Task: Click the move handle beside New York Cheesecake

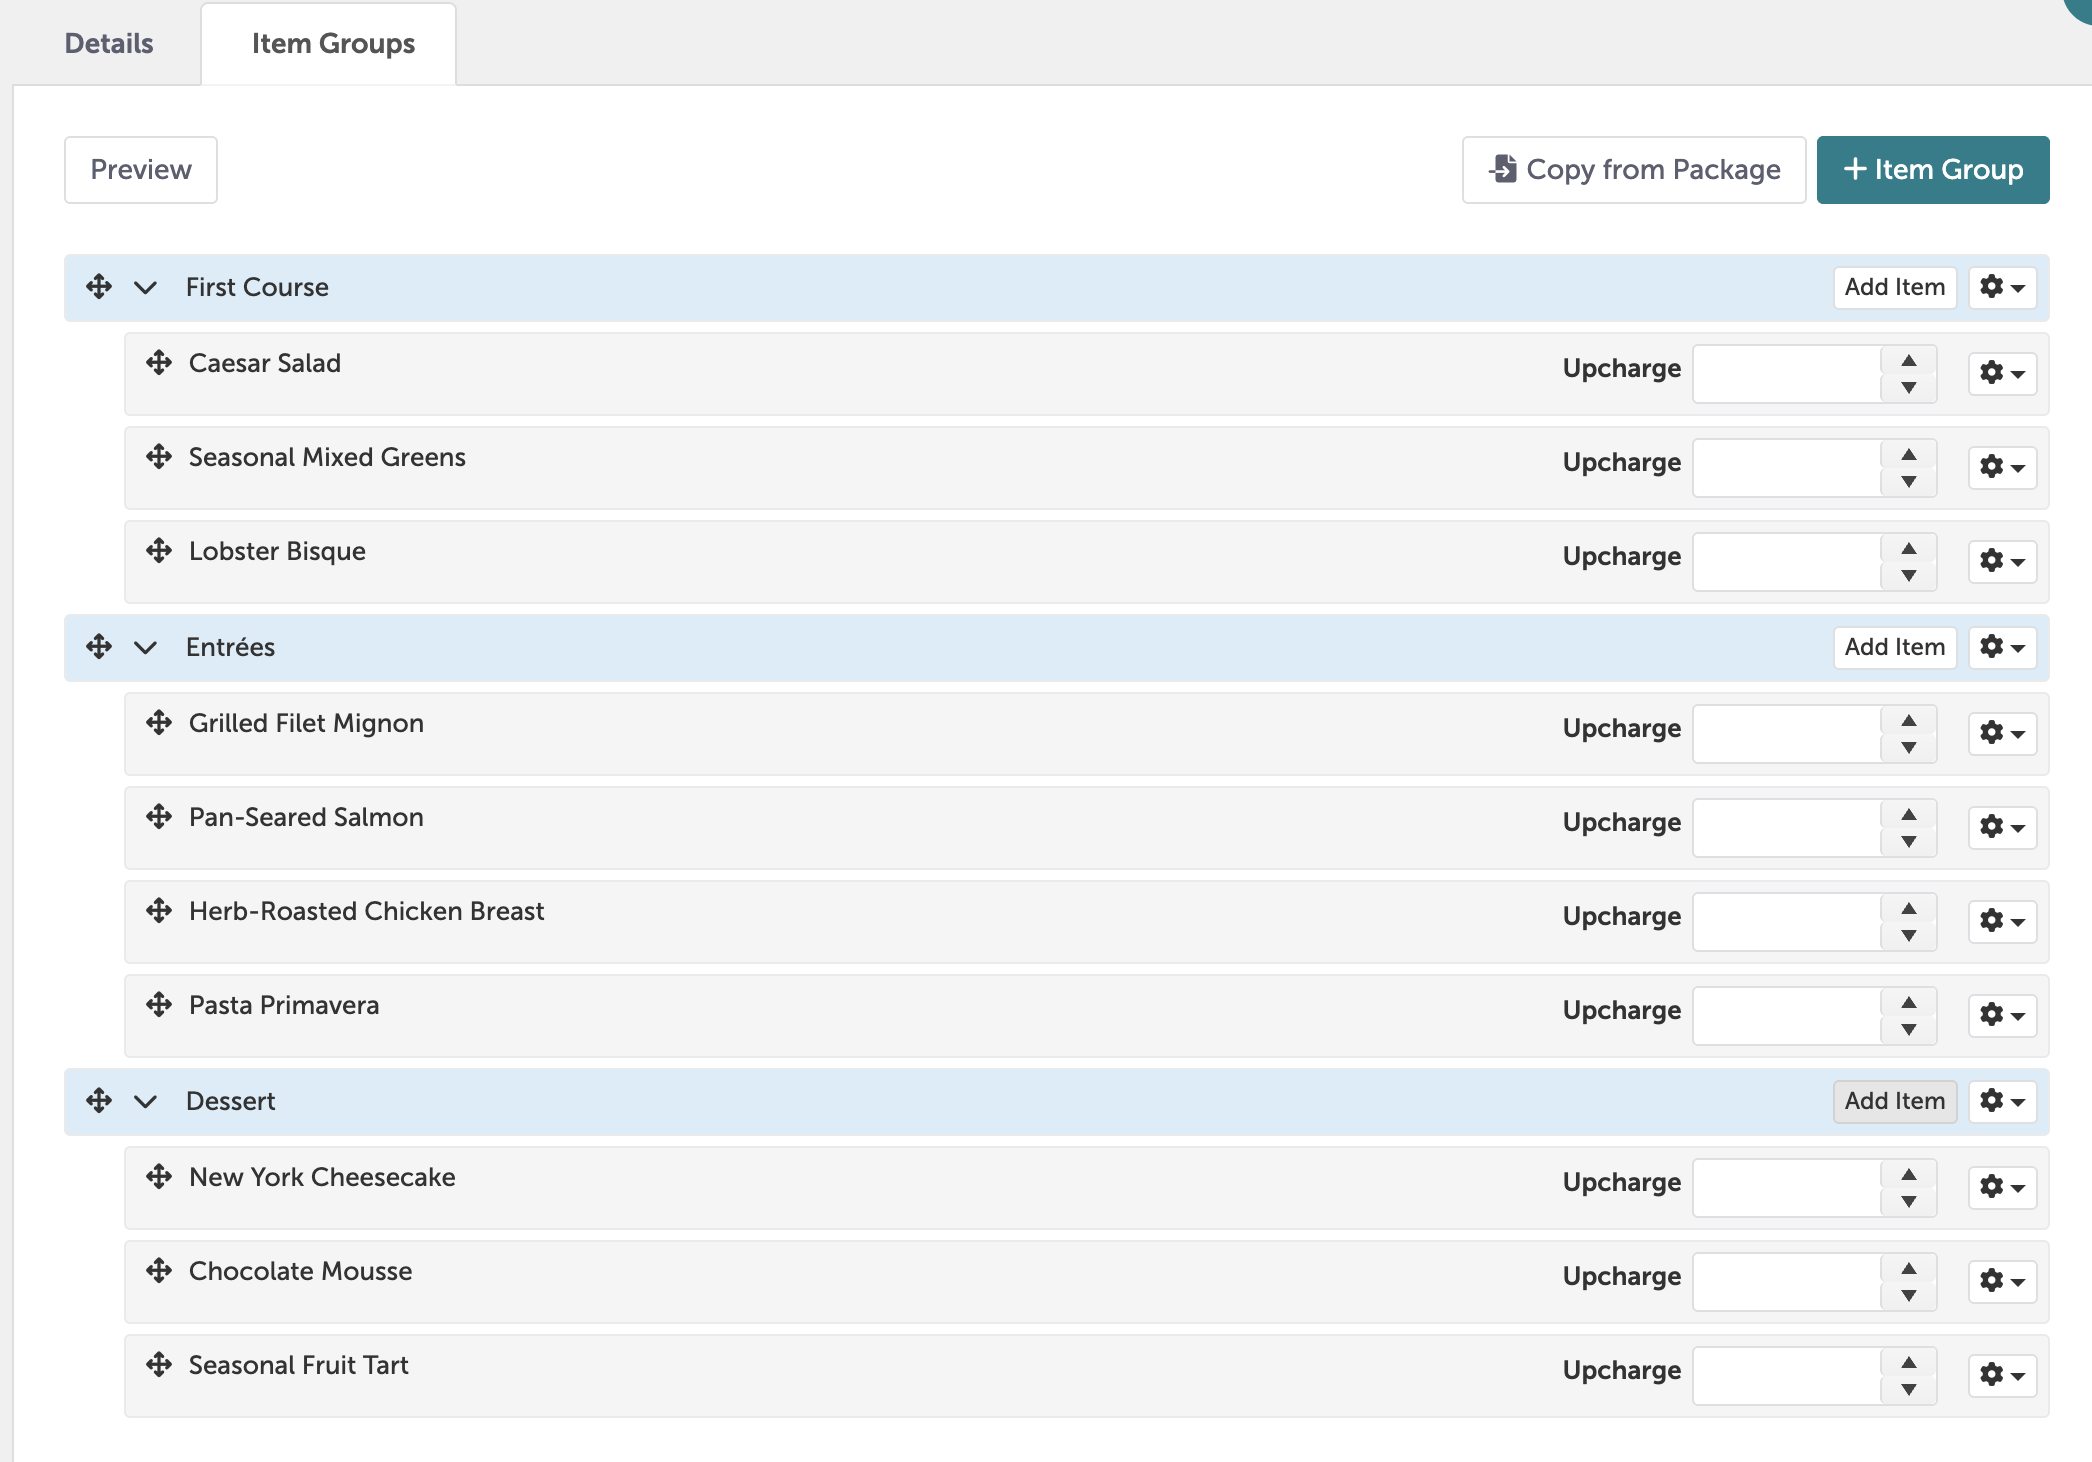Action: click(x=159, y=1177)
